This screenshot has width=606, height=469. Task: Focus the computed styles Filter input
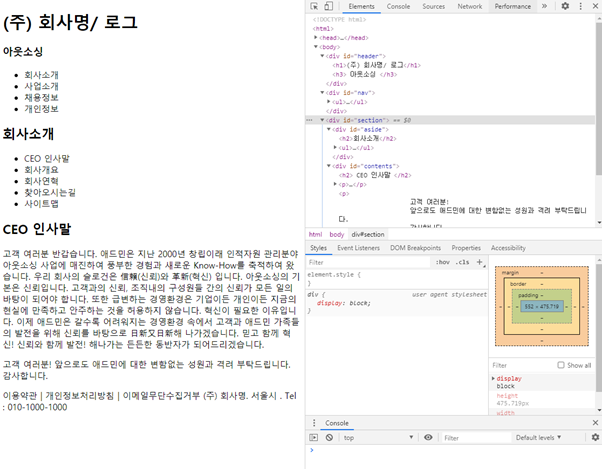(x=522, y=365)
